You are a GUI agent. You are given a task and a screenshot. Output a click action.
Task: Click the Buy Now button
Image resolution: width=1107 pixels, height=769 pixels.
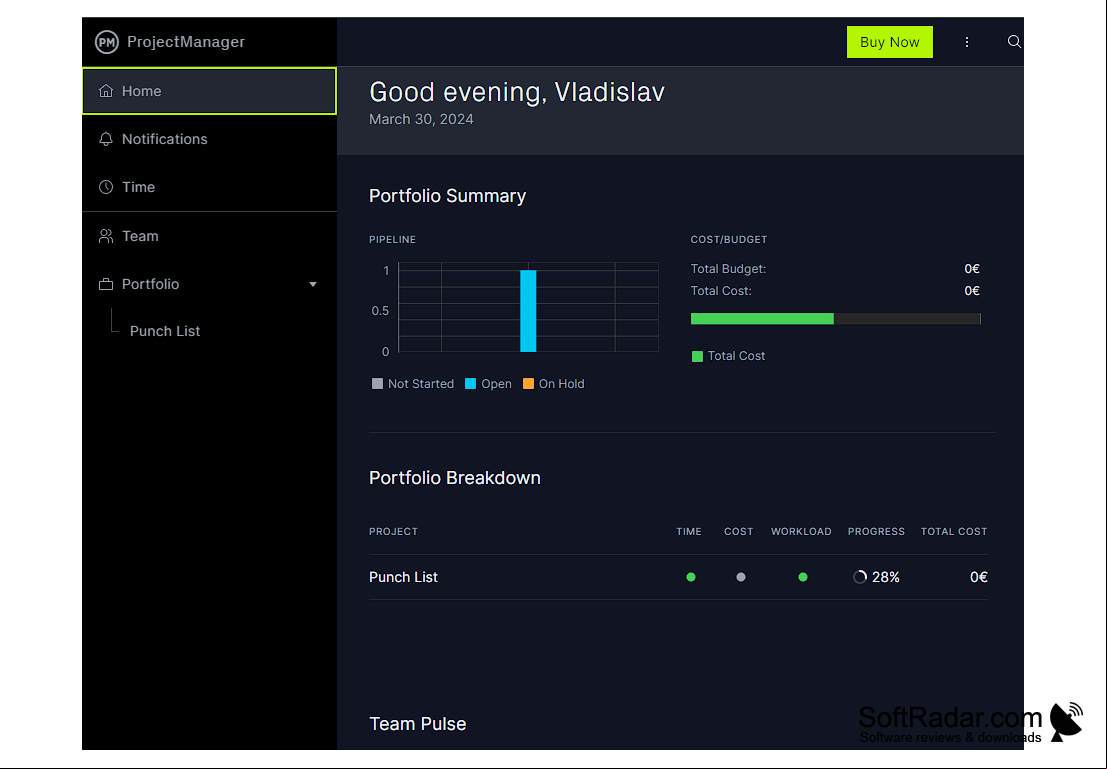(x=890, y=42)
